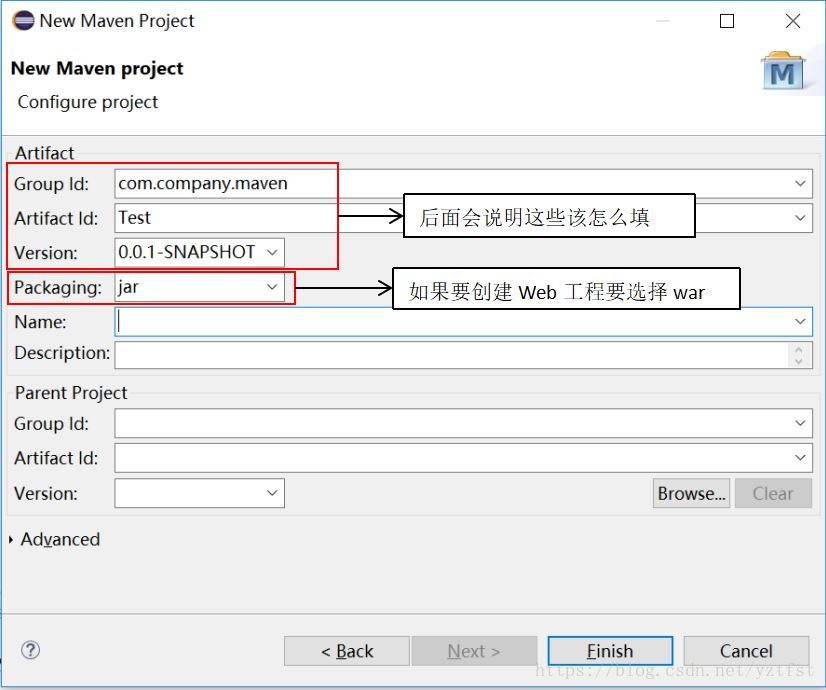Close the New Maven Project dialog
Image resolution: width=826 pixels, height=690 pixels.
[x=793, y=21]
